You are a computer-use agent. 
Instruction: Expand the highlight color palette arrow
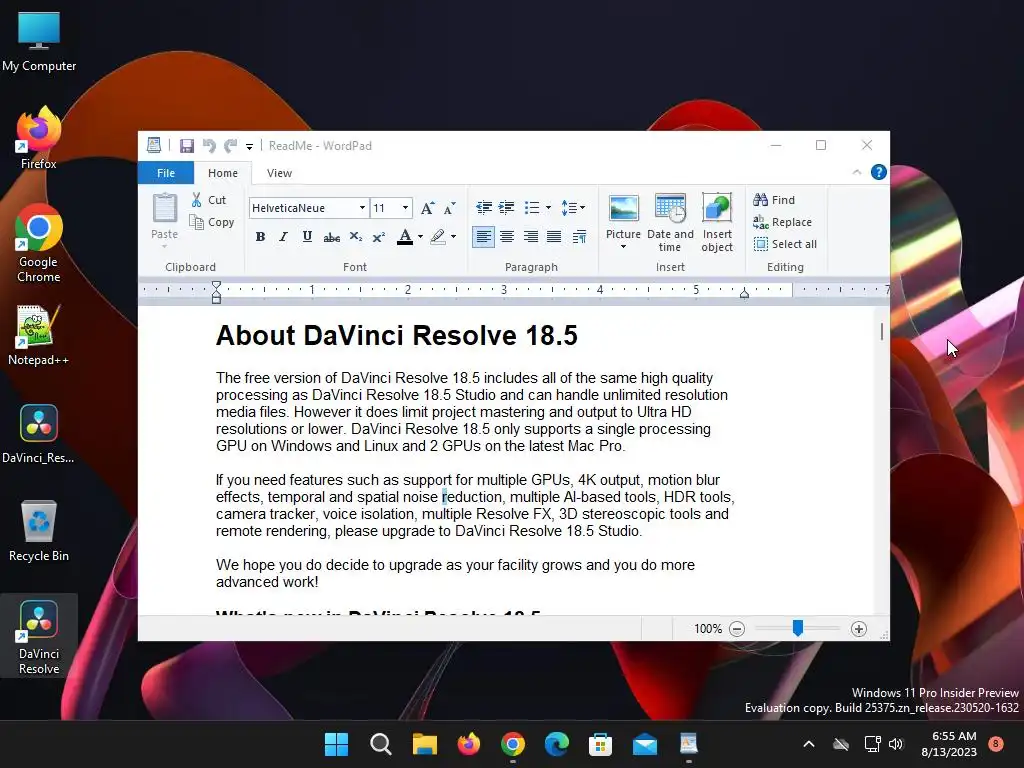point(453,236)
